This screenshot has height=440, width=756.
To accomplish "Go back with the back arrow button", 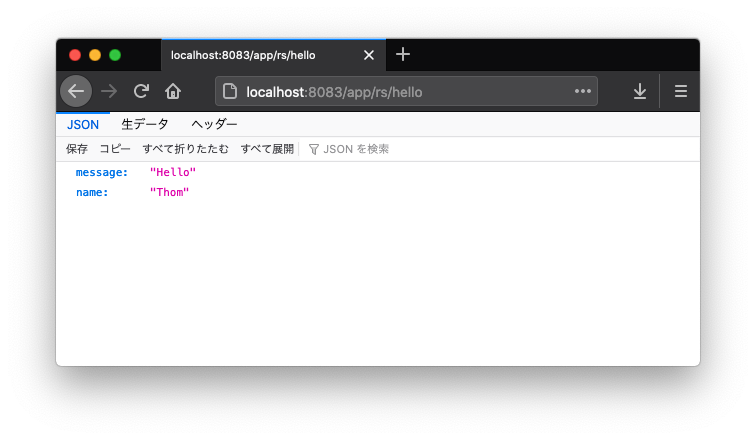I will (x=76, y=91).
